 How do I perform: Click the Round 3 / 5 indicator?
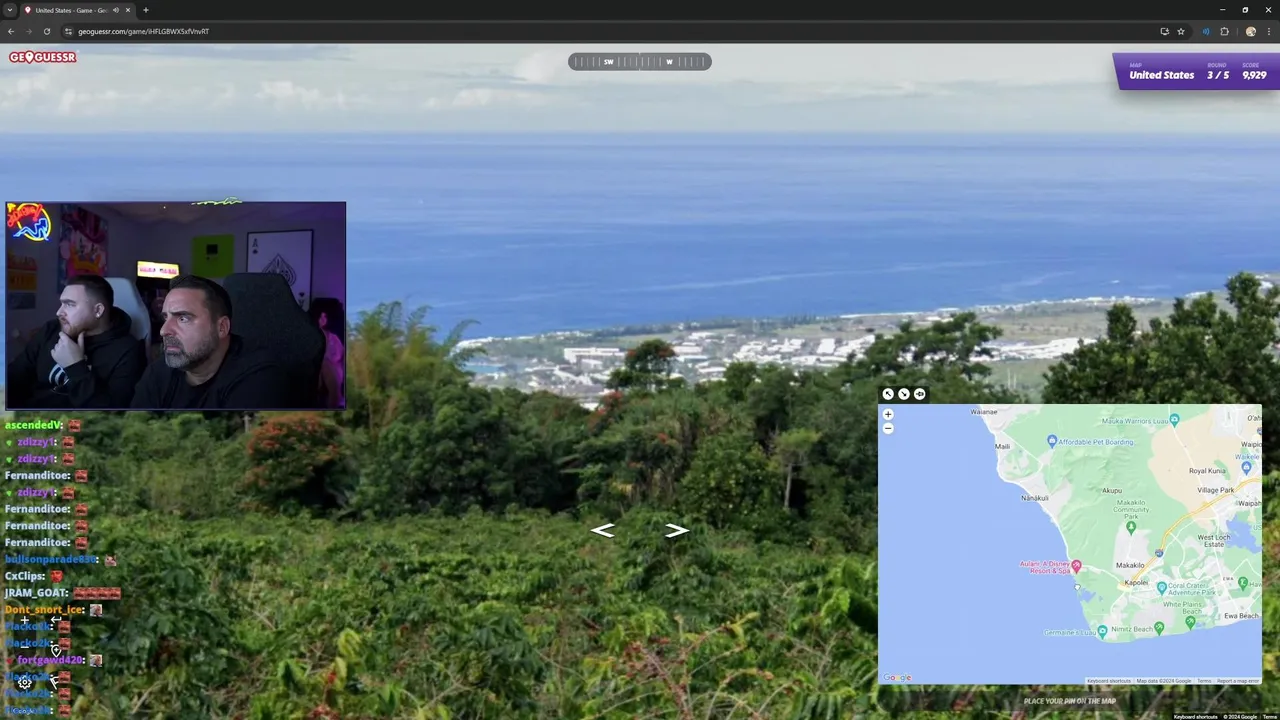pos(1217,71)
